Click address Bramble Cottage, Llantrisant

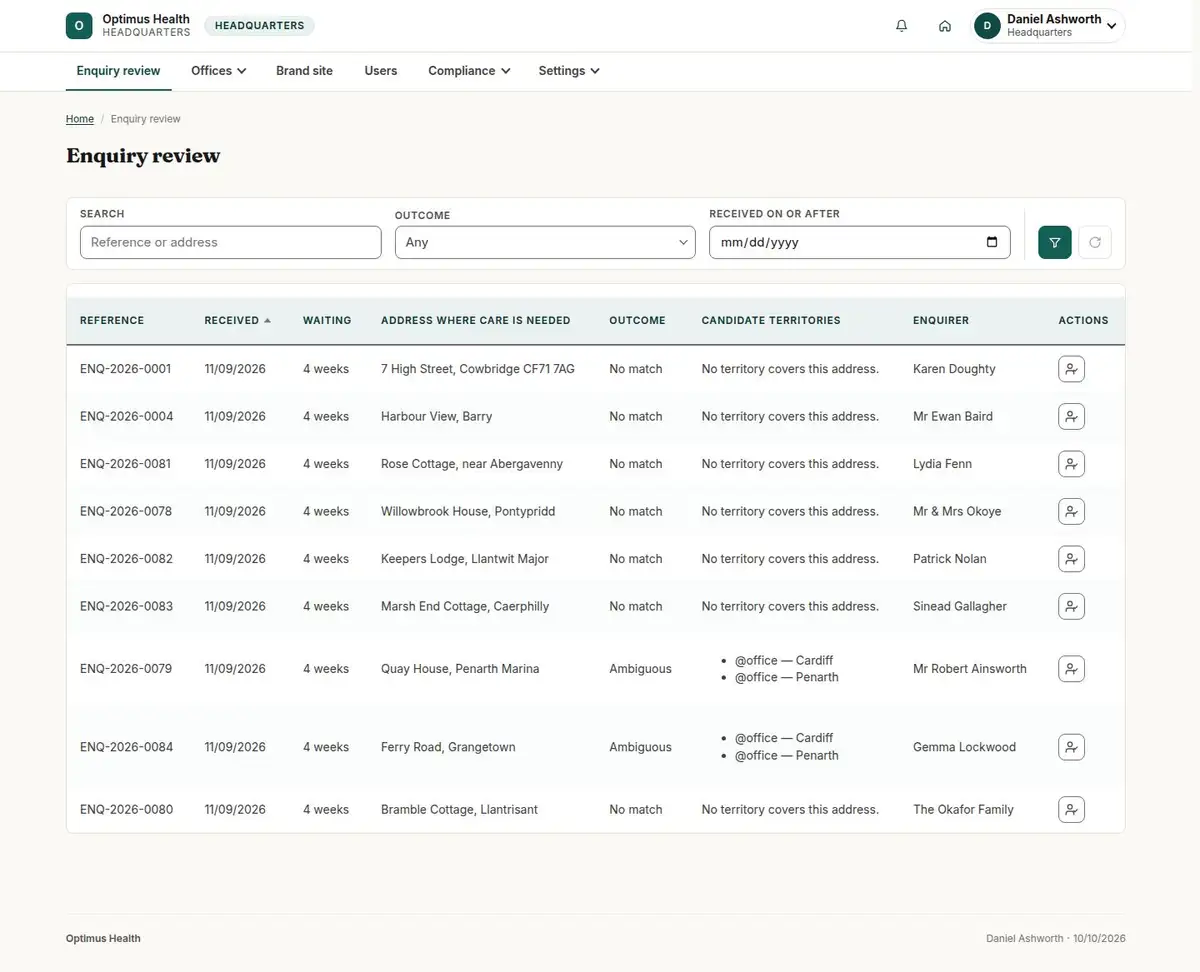459,809
